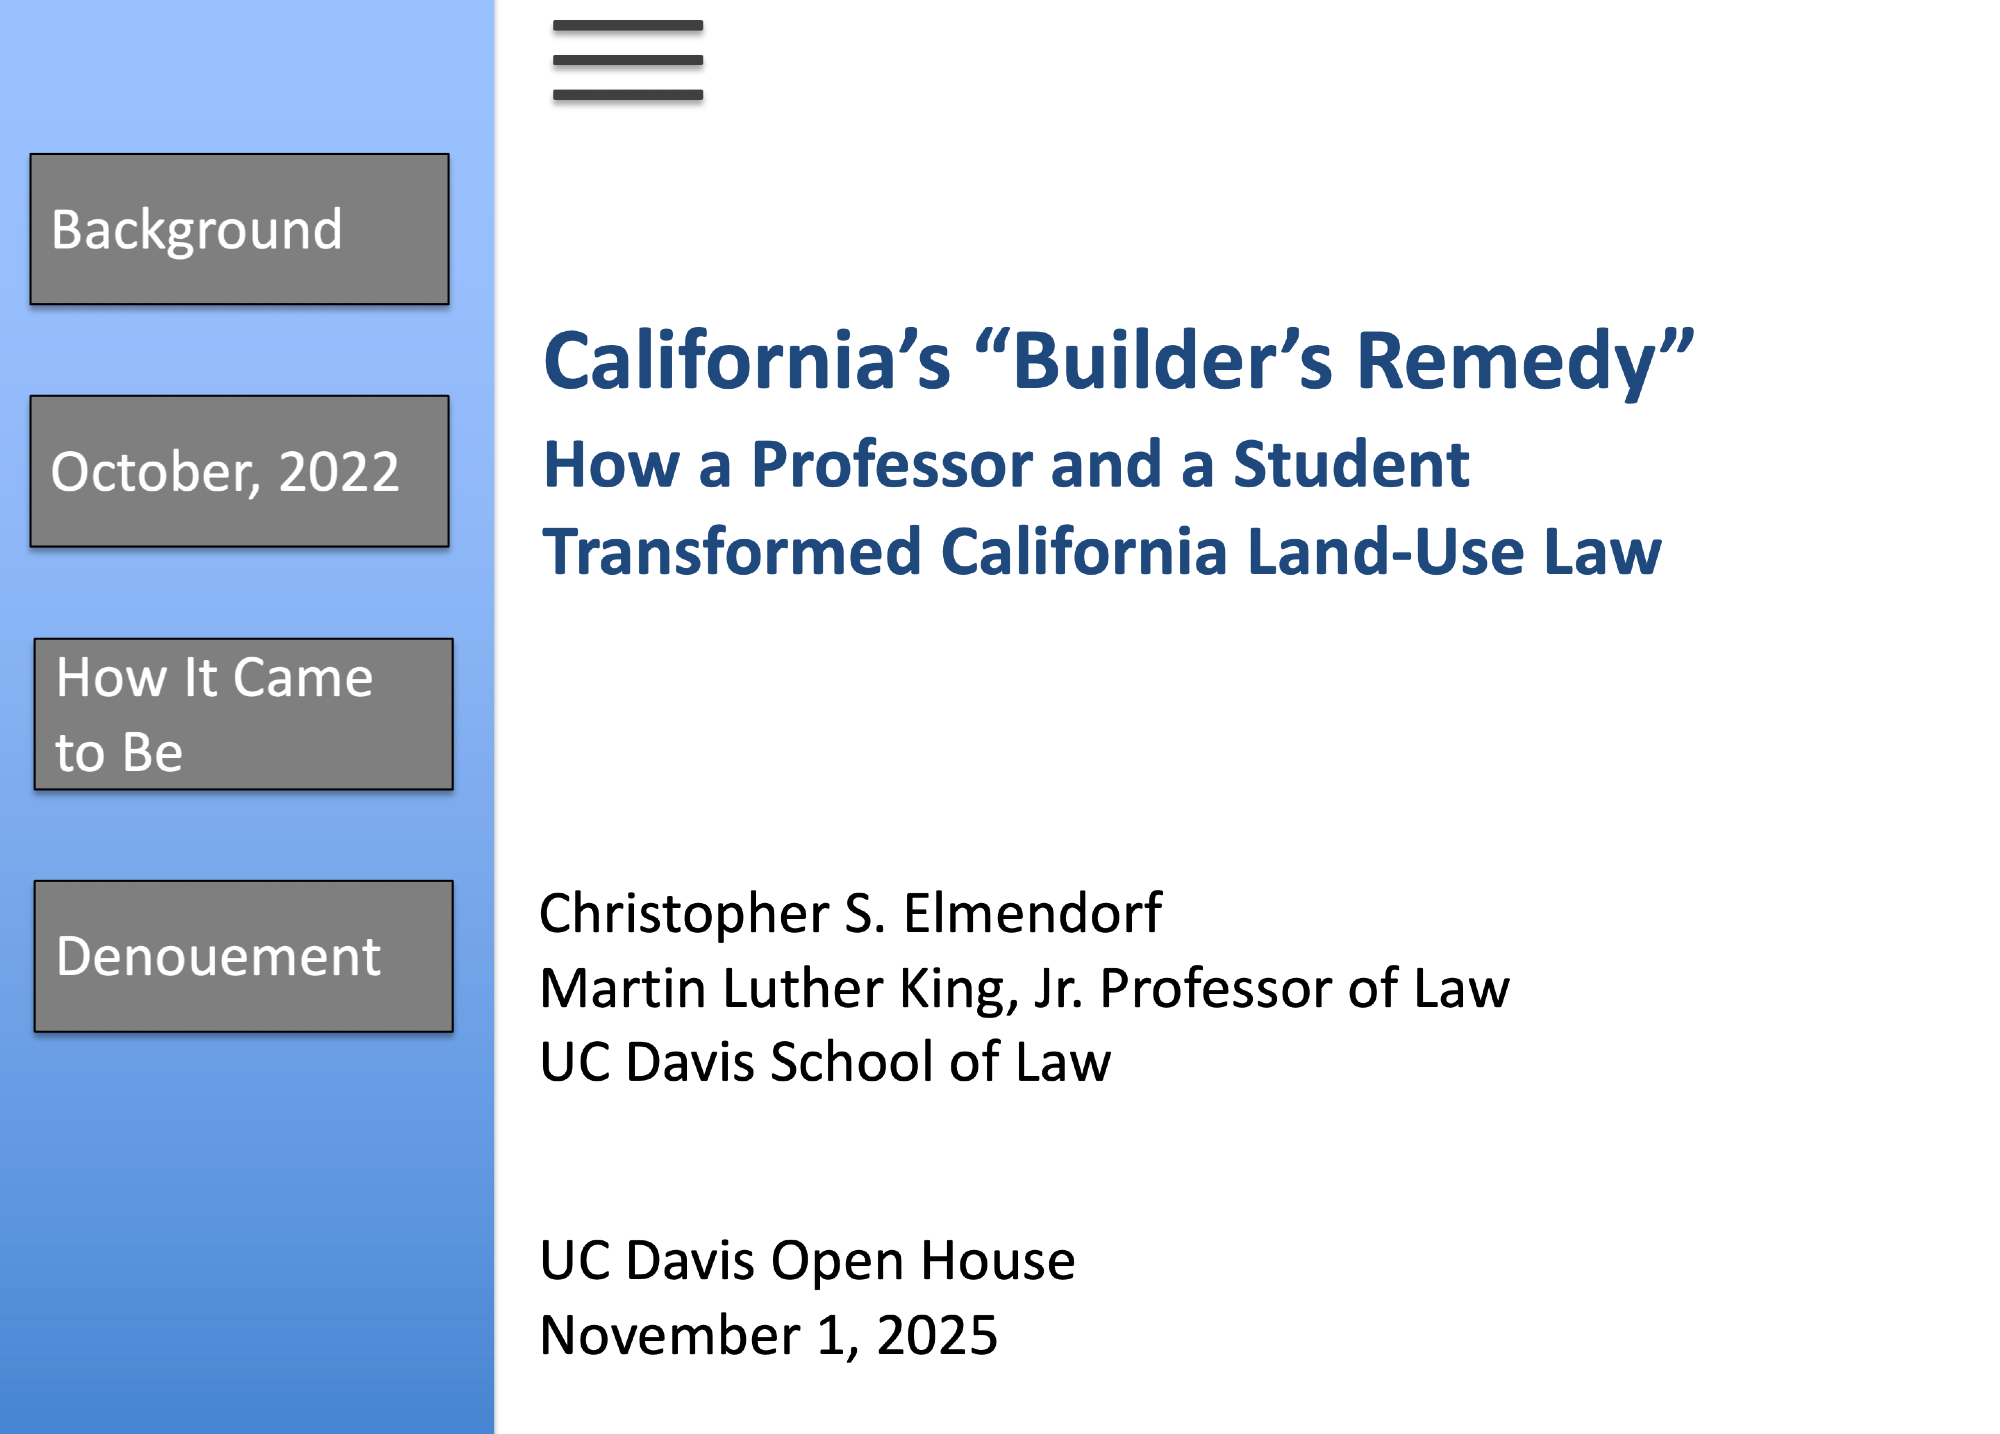Viewport: 2000px width, 1434px height.
Task: Select the "Martin Luther King, Jr. Professor of Law" line
Action: 1024,988
